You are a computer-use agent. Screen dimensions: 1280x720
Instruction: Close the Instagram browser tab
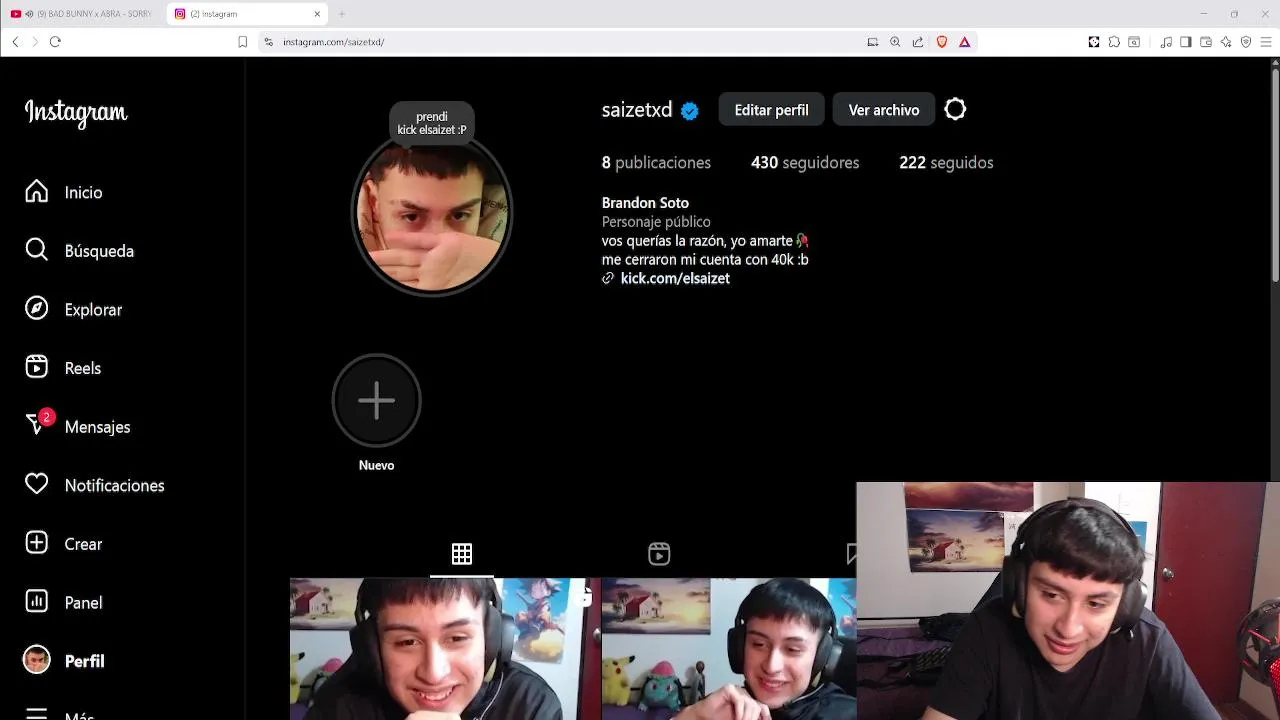318,14
